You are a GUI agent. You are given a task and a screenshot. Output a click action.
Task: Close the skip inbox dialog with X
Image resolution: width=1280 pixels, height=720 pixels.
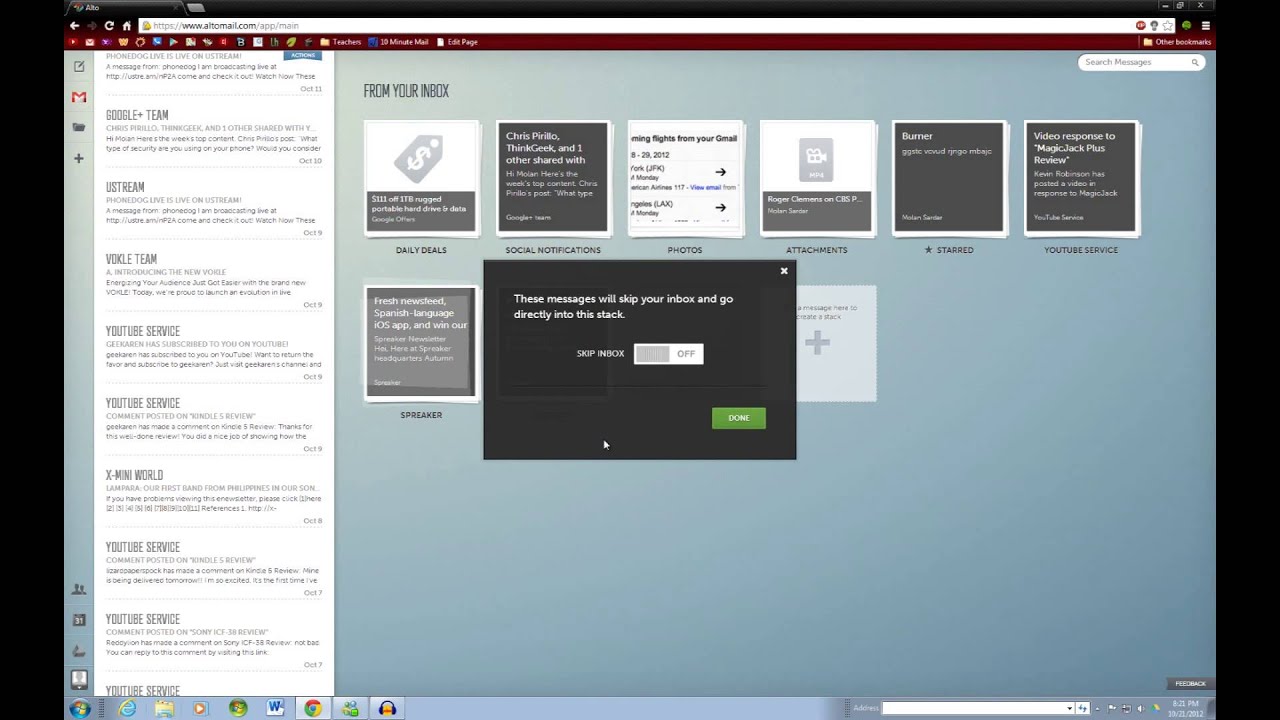coord(784,271)
